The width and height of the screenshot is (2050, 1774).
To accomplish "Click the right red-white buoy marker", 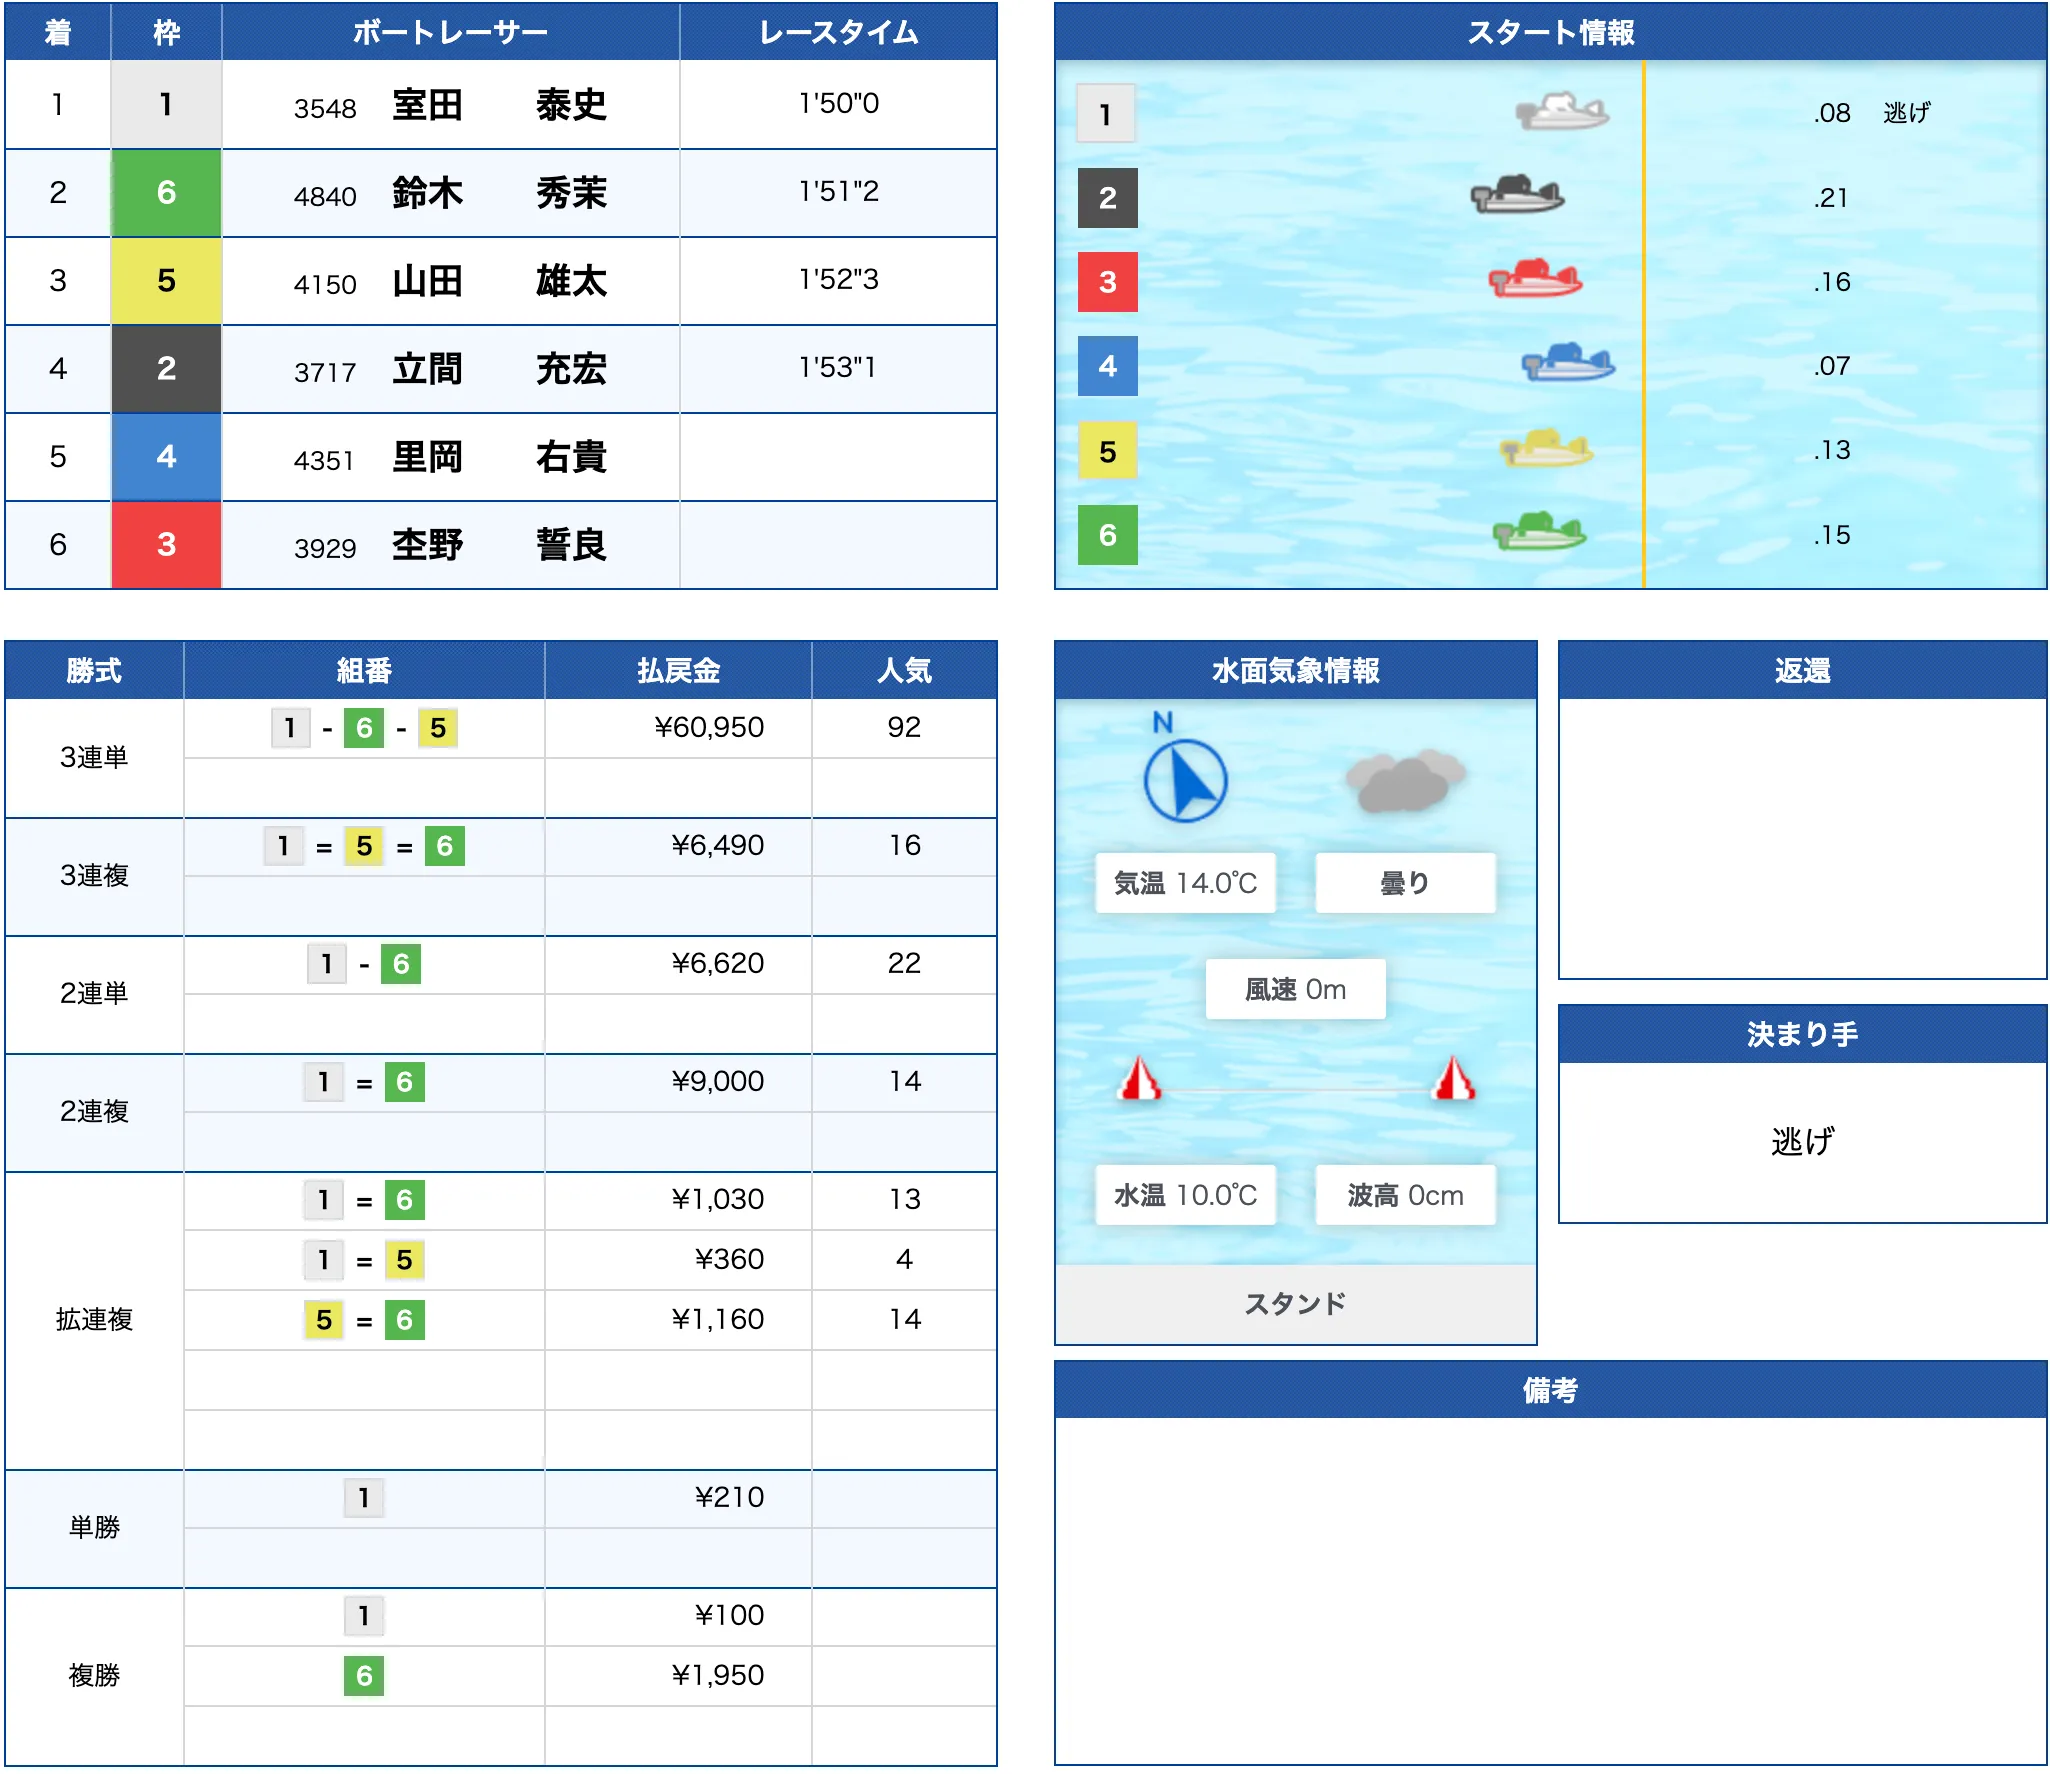I will point(1454,1078).
